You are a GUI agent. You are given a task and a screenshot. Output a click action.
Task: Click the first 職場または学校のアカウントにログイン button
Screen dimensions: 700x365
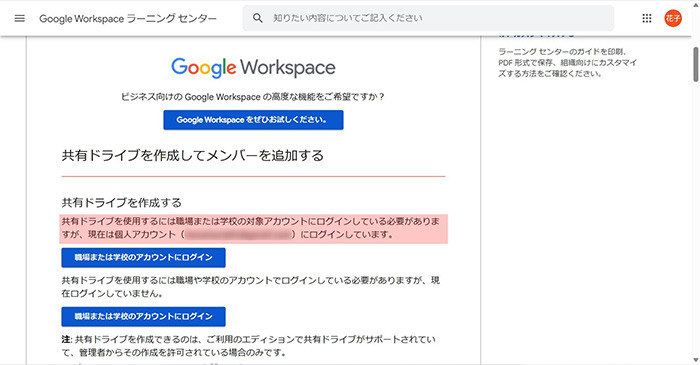pos(143,257)
